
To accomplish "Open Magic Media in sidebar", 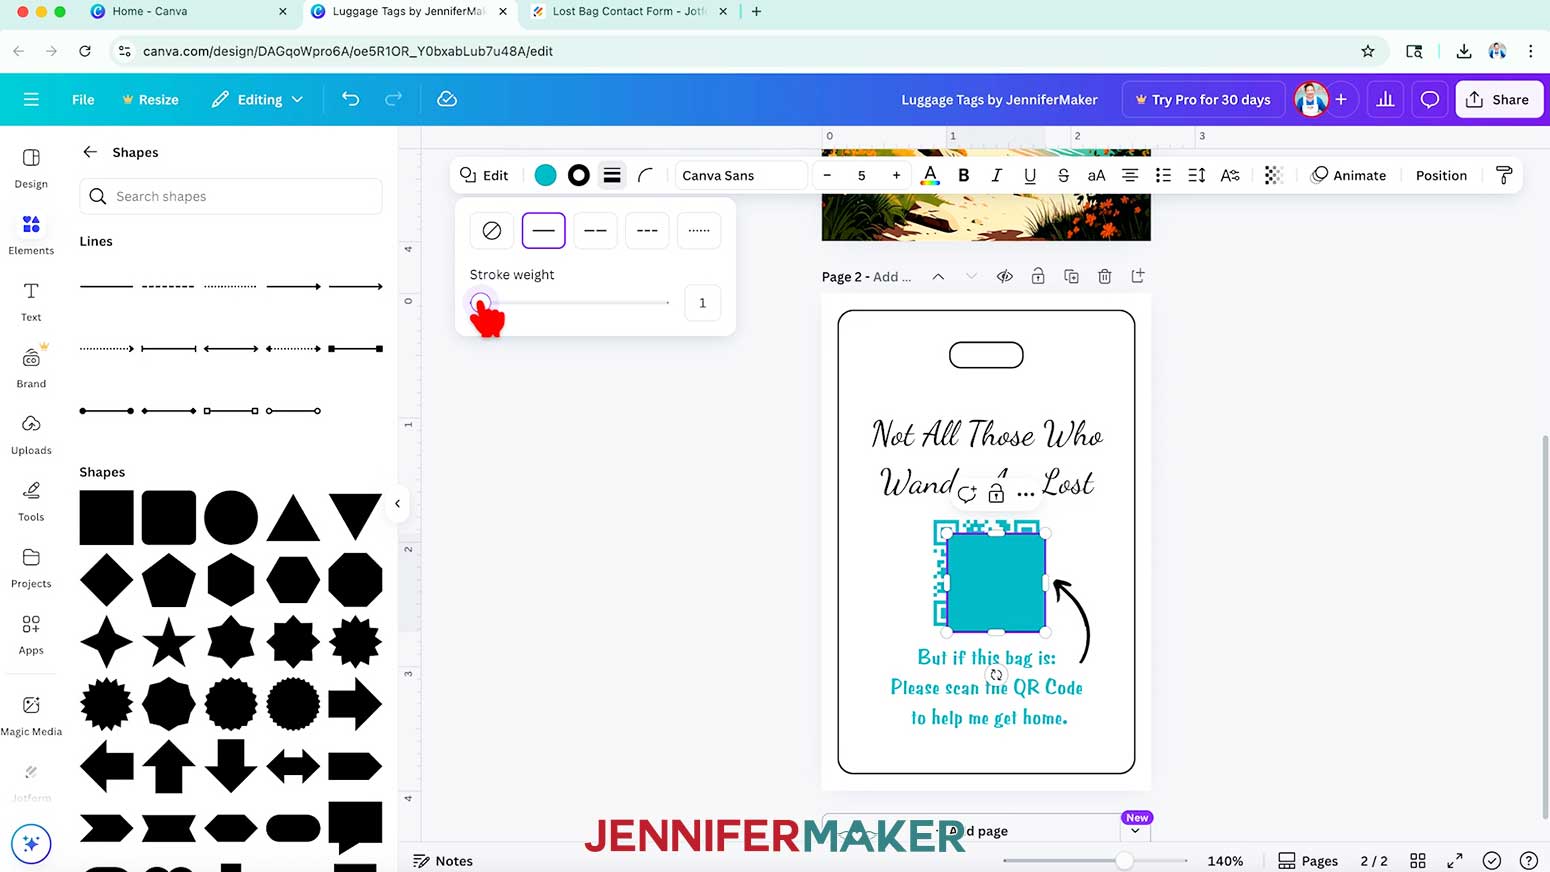I will pos(31,715).
